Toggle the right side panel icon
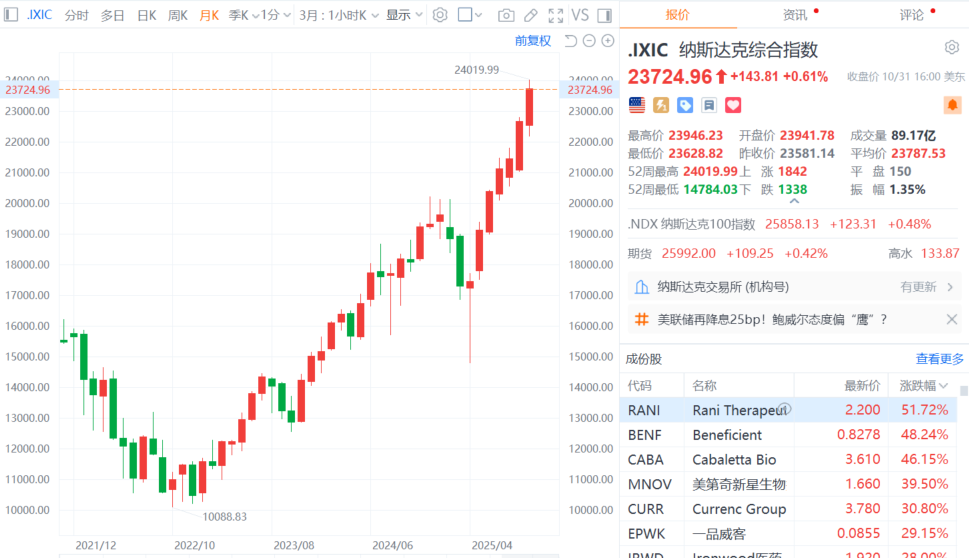Screen dimensions: 969x558 605,15
